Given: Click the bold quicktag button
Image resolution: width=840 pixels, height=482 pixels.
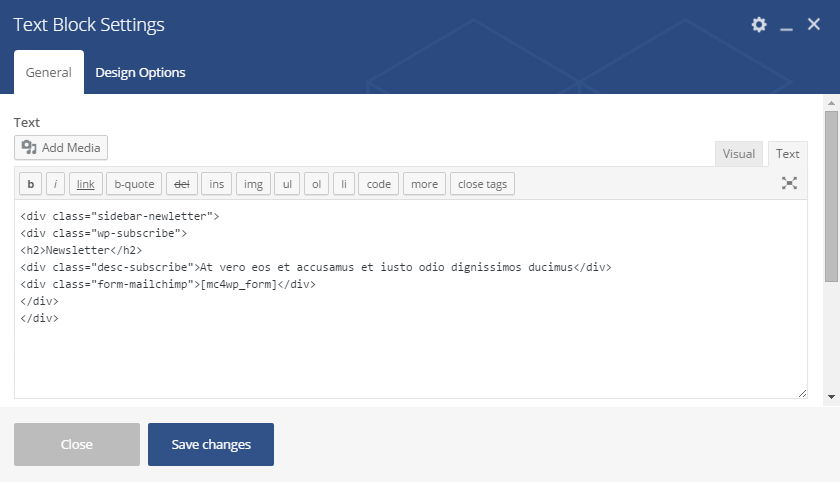Looking at the screenshot, I should (30, 184).
